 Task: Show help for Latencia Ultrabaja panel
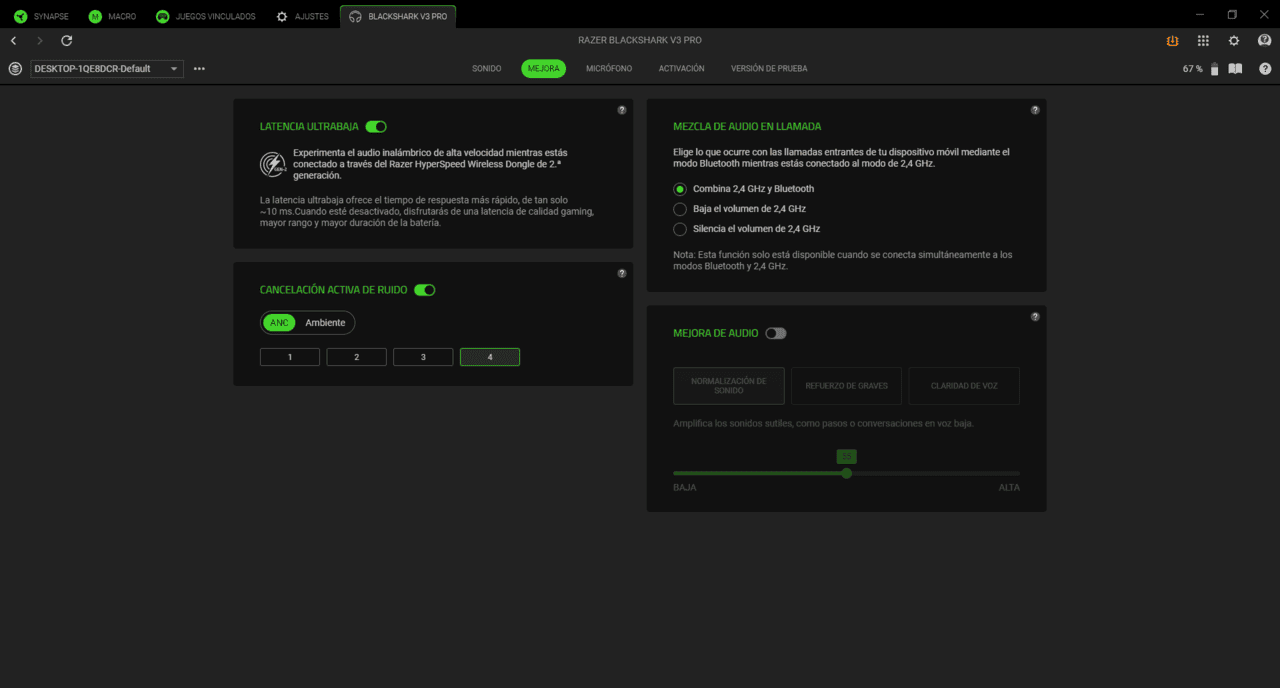(622, 110)
